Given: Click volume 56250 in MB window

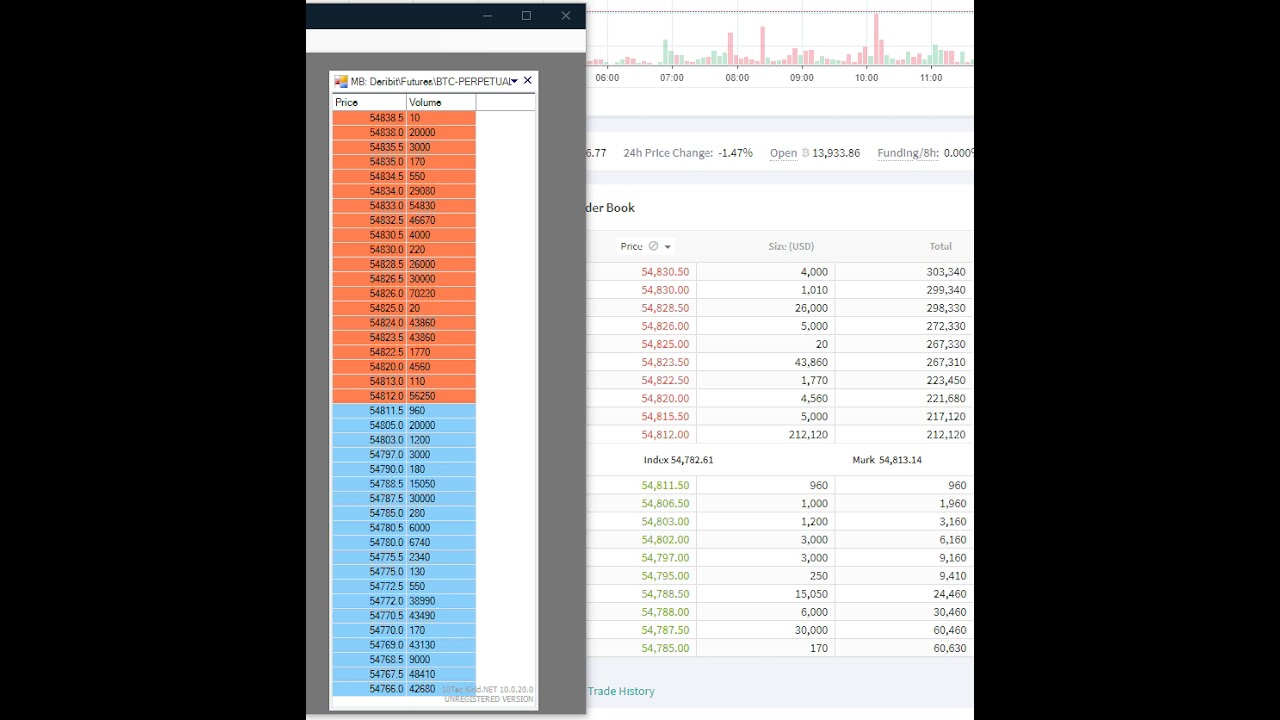Looking at the screenshot, I should [422, 396].
